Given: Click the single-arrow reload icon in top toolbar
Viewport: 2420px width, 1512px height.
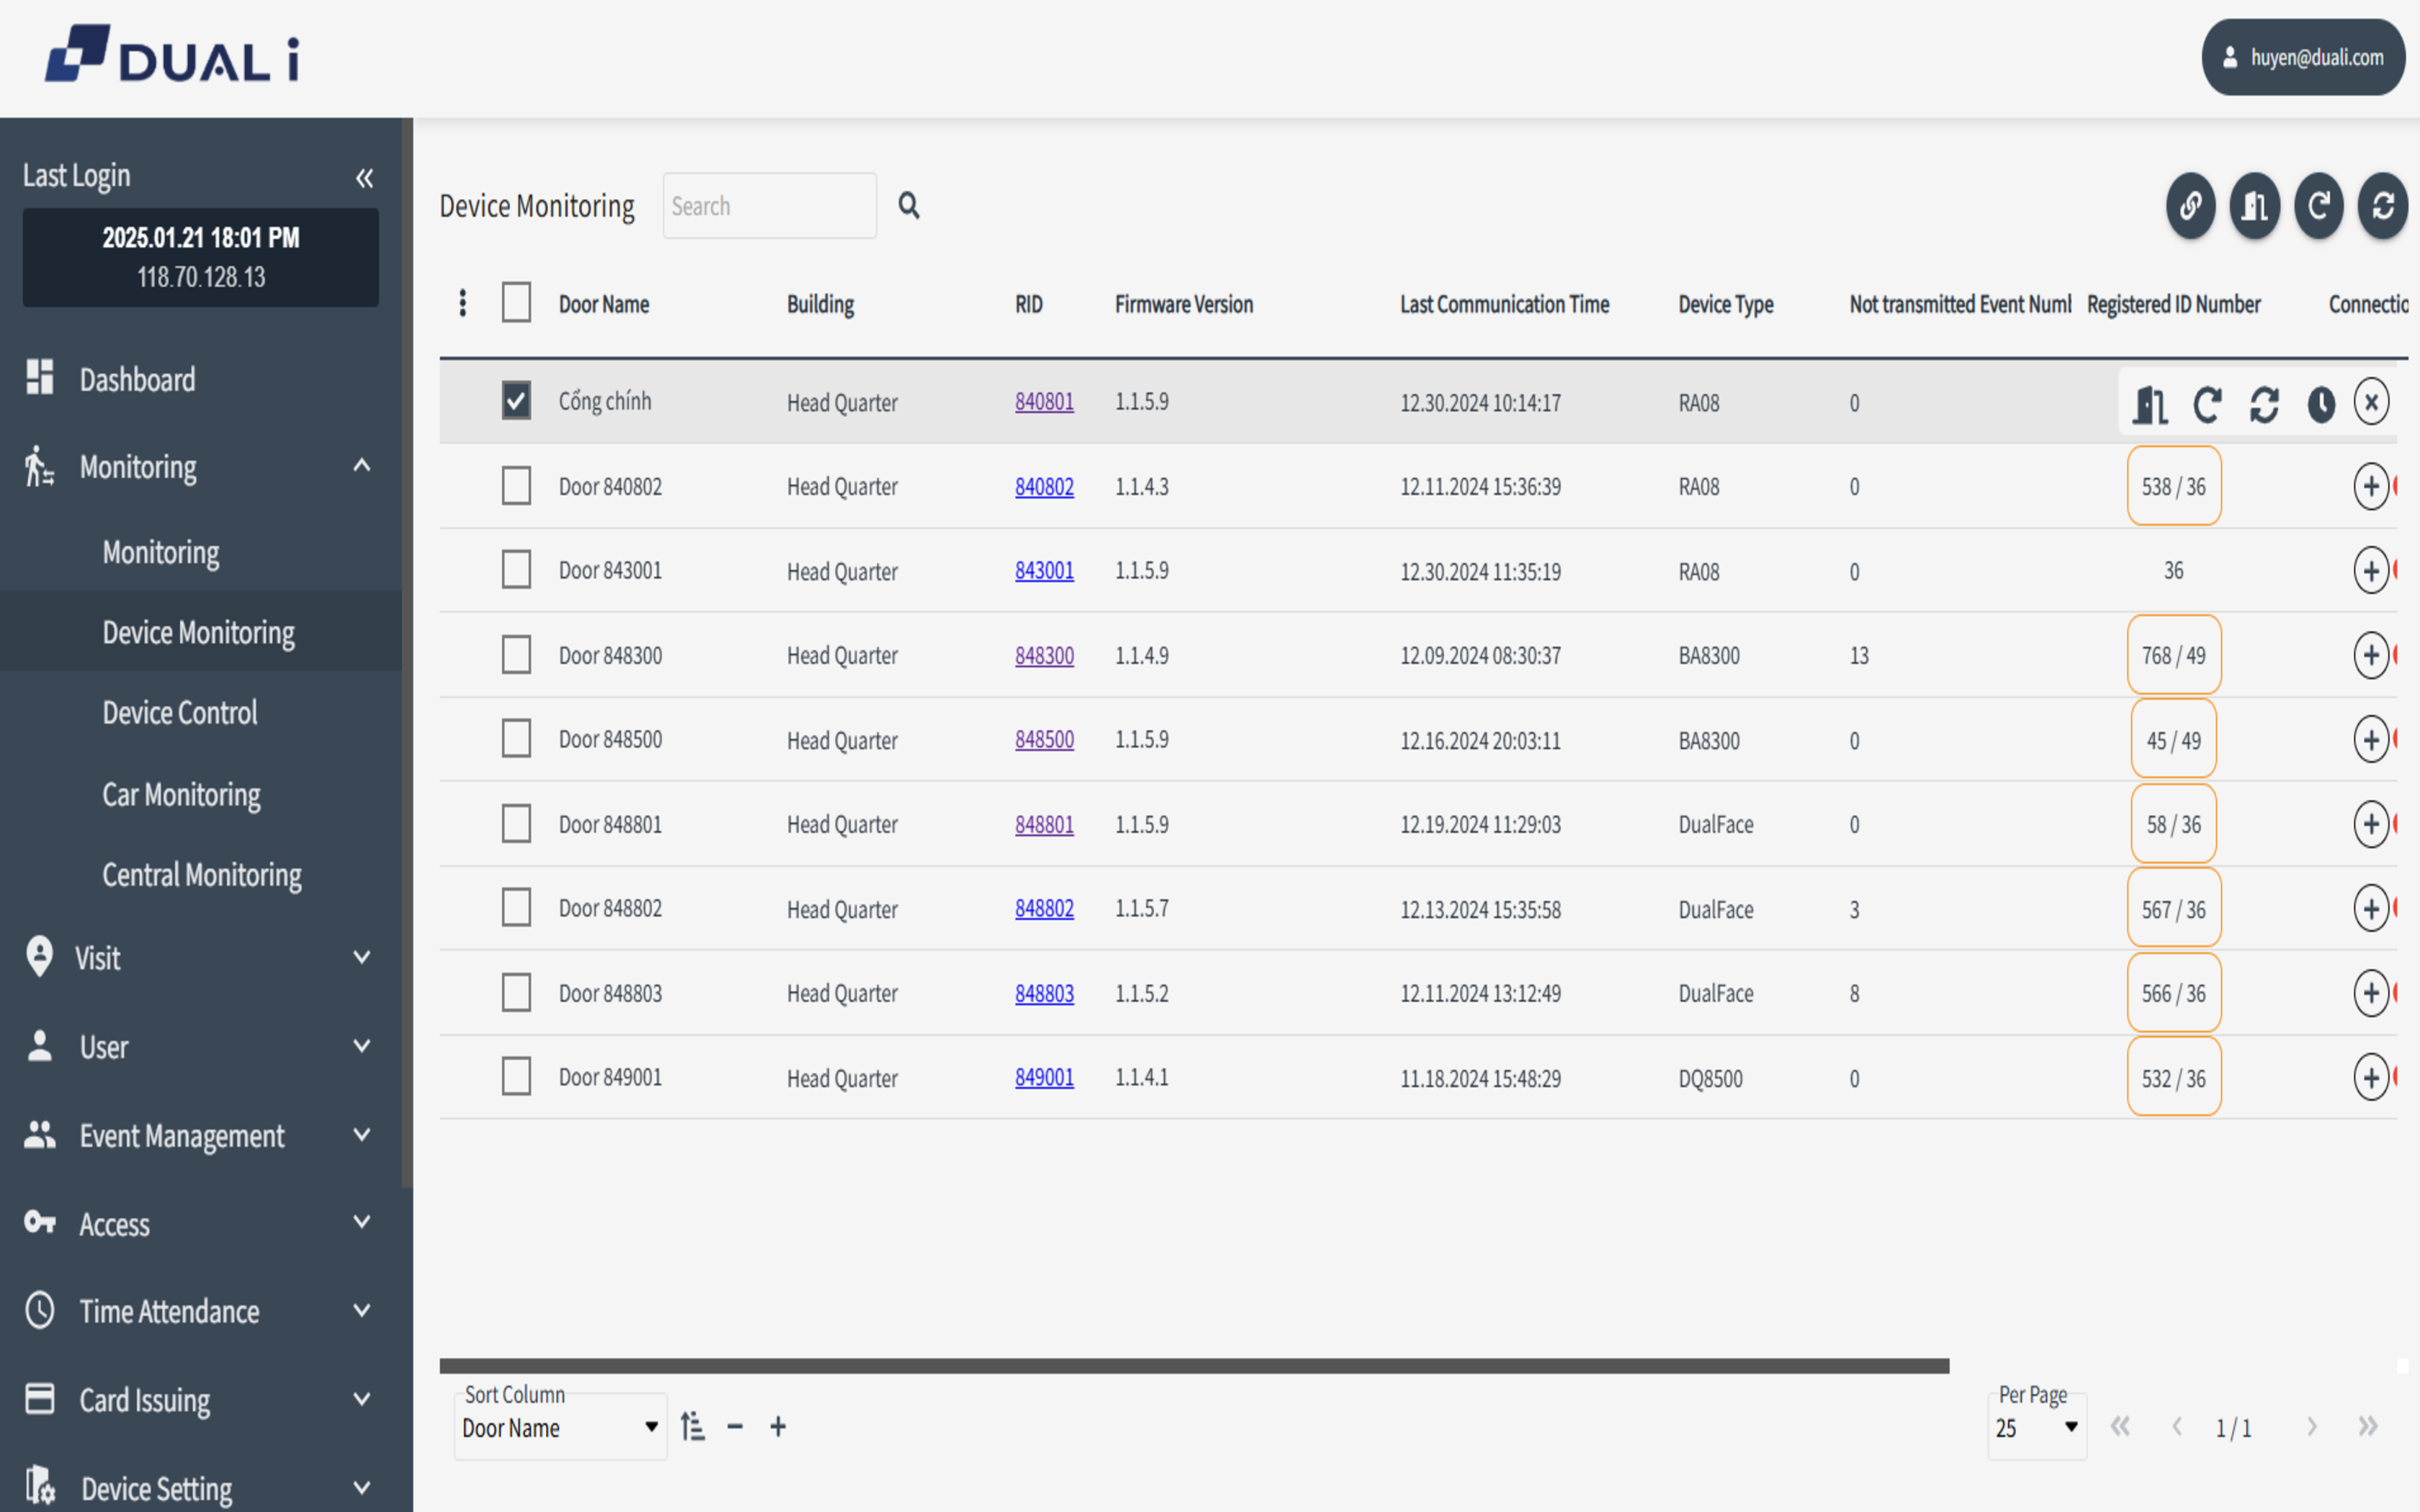Looking at the screenshot, I should tap(2318, 206).
